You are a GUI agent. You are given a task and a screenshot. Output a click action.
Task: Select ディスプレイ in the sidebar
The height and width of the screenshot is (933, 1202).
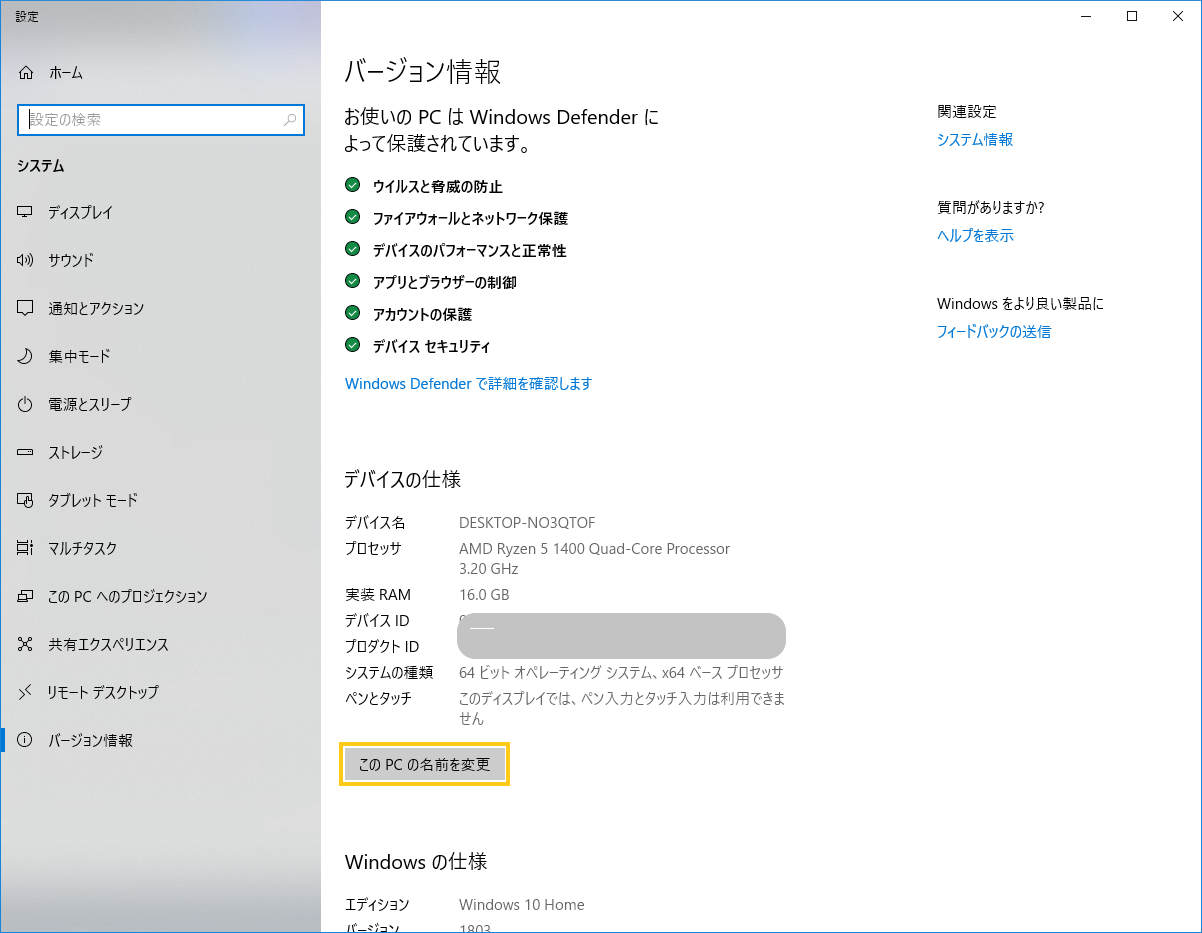[x=160, y=213]
